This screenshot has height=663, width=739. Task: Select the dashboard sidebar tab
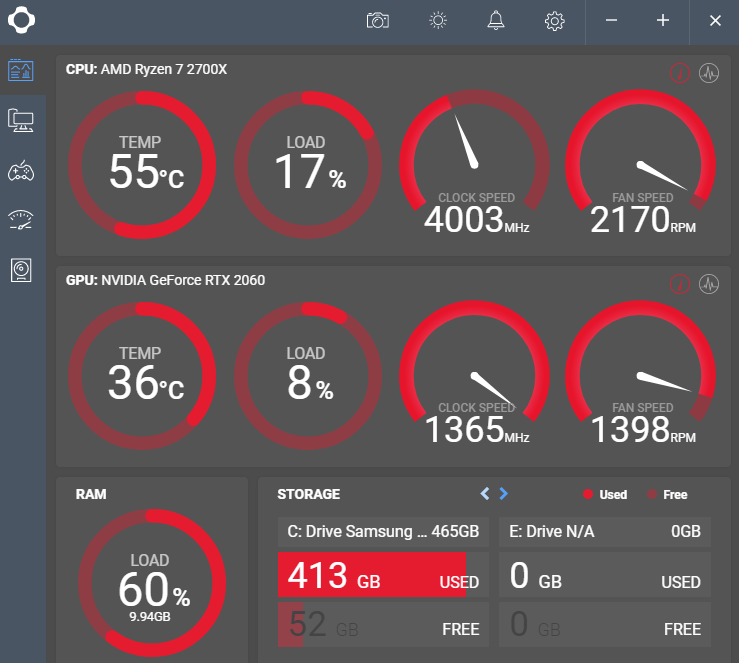pos(21,71)
